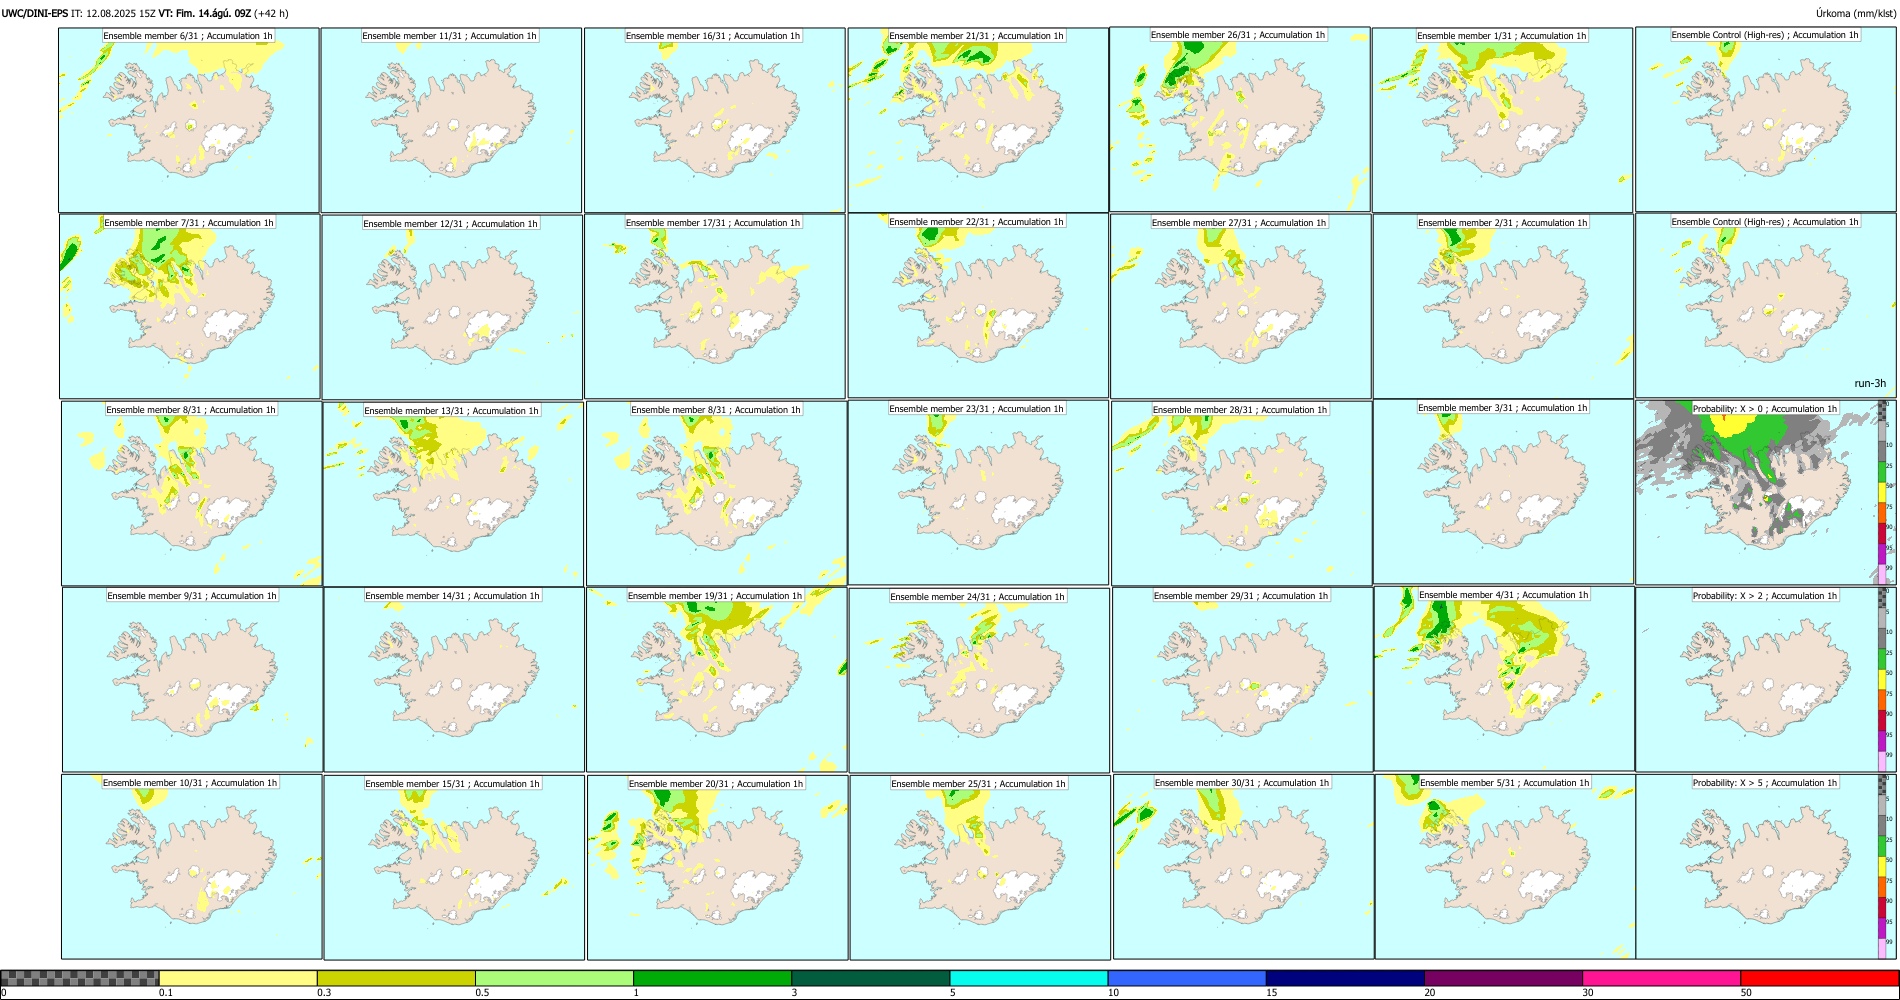Click the probability color bar beside X > 5 map
Image resolution: width=1900 pixels, height=1000 pixels.
click(1882, 867)
